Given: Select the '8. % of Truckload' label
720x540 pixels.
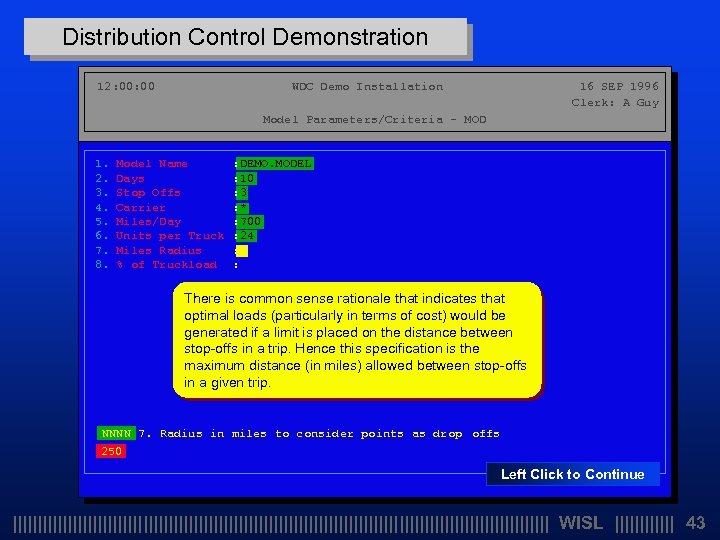Looking at the screenshot, I should pyautogui.click(x=156, y=265).
